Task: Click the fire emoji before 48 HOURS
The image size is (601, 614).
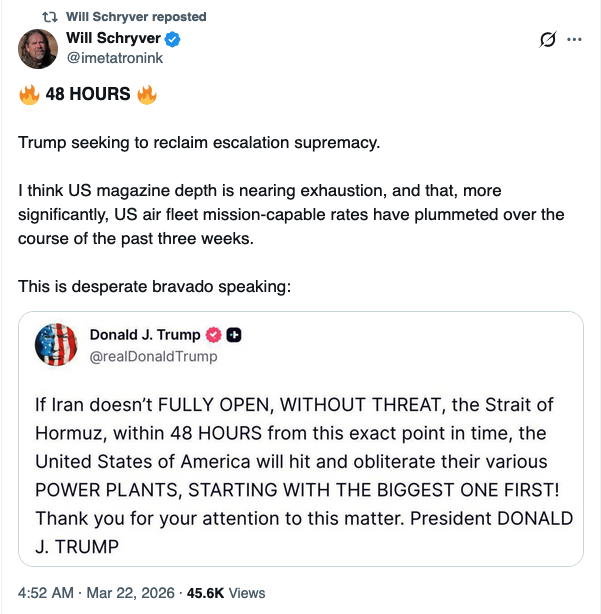Action: pyautogui.click(x=29, y=95)
